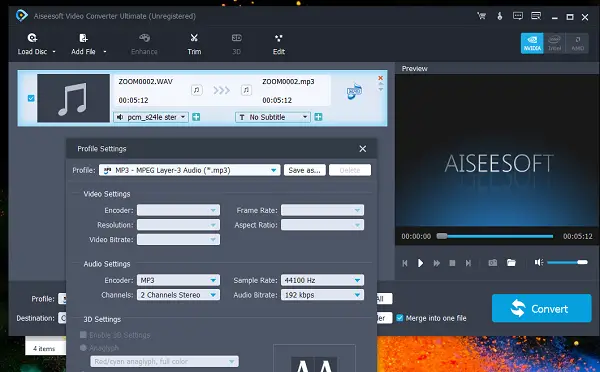Click the Add File button

(83, 44)
